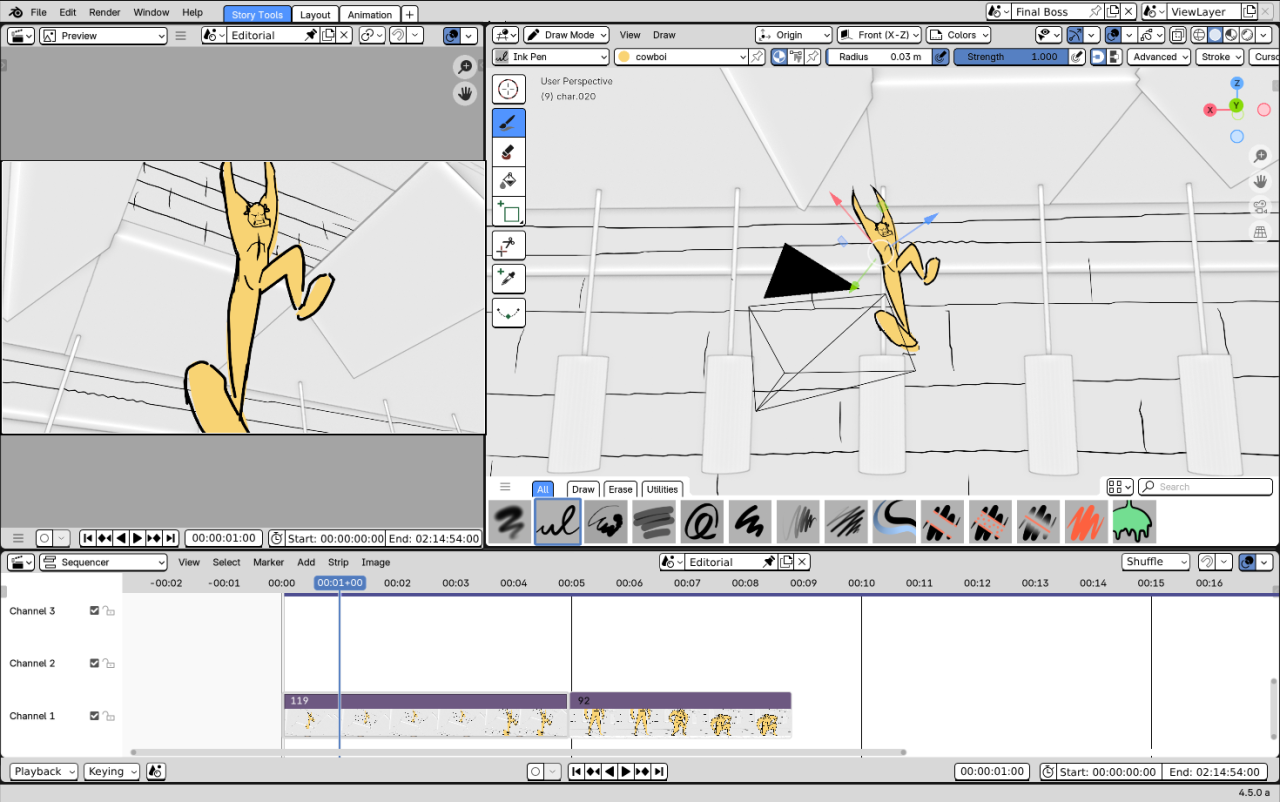Open the Front (X-Z) drawing plane dropdown
The width and height of the screenshot is (1280, 802).
click(878, 35)
